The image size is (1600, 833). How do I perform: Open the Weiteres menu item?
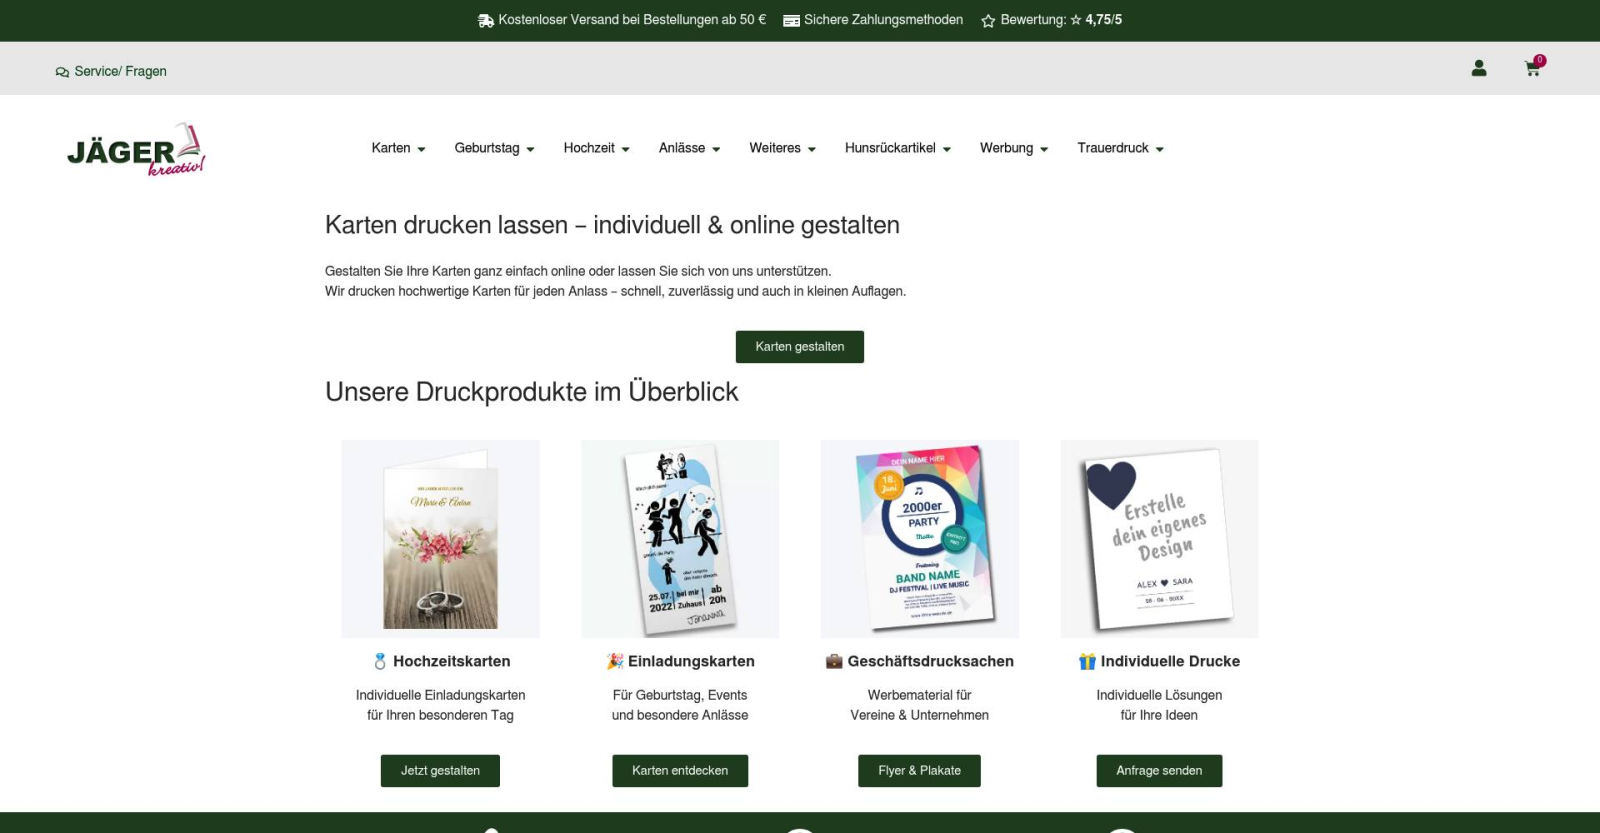[x=775, y=148]
